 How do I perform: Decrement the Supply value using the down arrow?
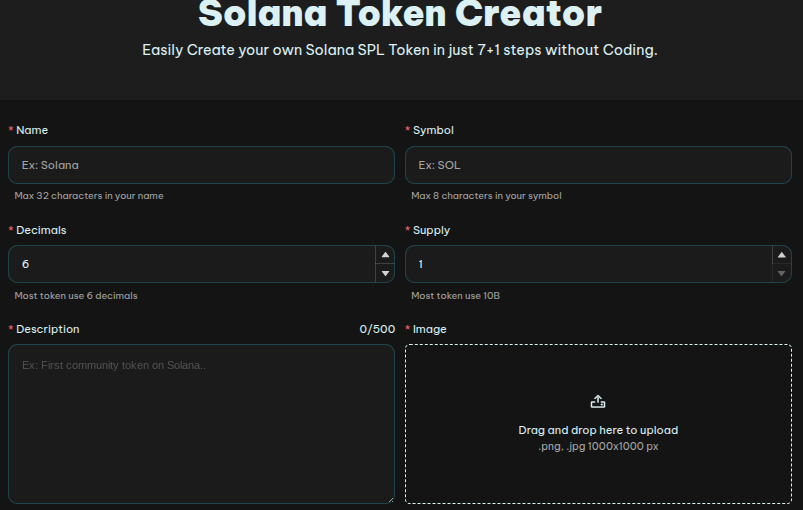[782, 273]
